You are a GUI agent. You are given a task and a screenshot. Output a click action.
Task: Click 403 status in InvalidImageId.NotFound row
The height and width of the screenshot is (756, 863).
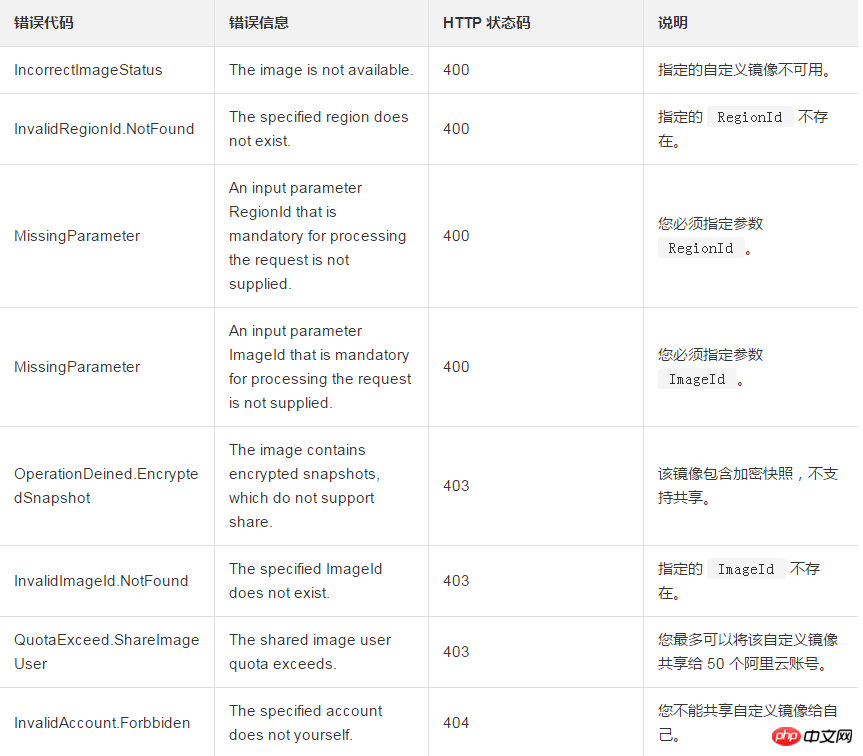[x=456, y=581]
